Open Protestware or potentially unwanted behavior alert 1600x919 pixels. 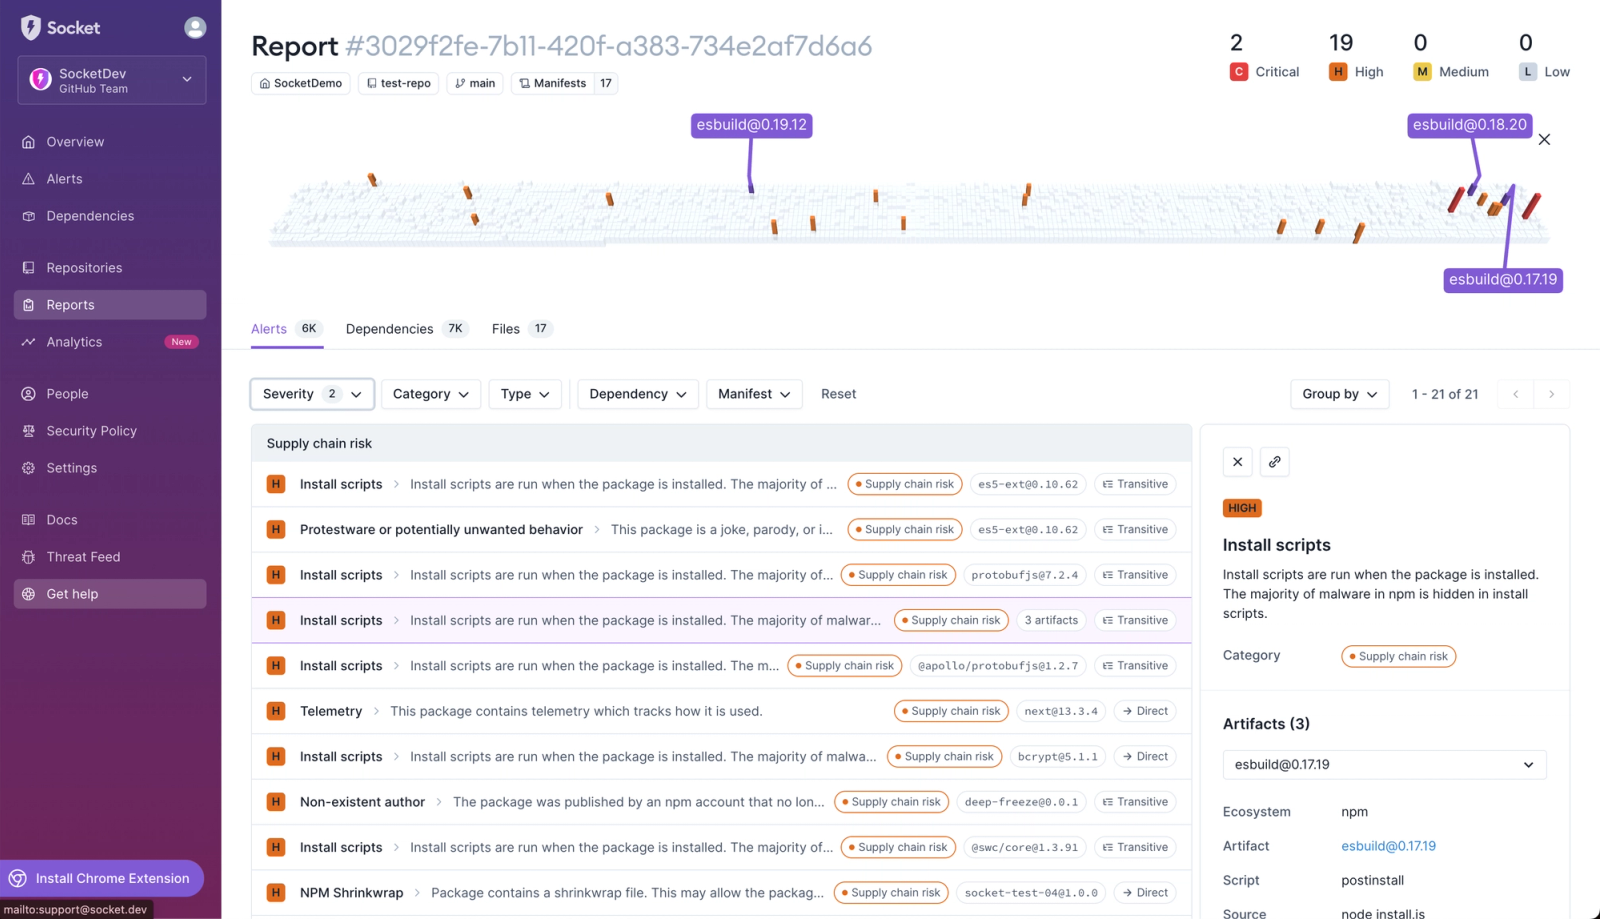click(x=721, y=530)
